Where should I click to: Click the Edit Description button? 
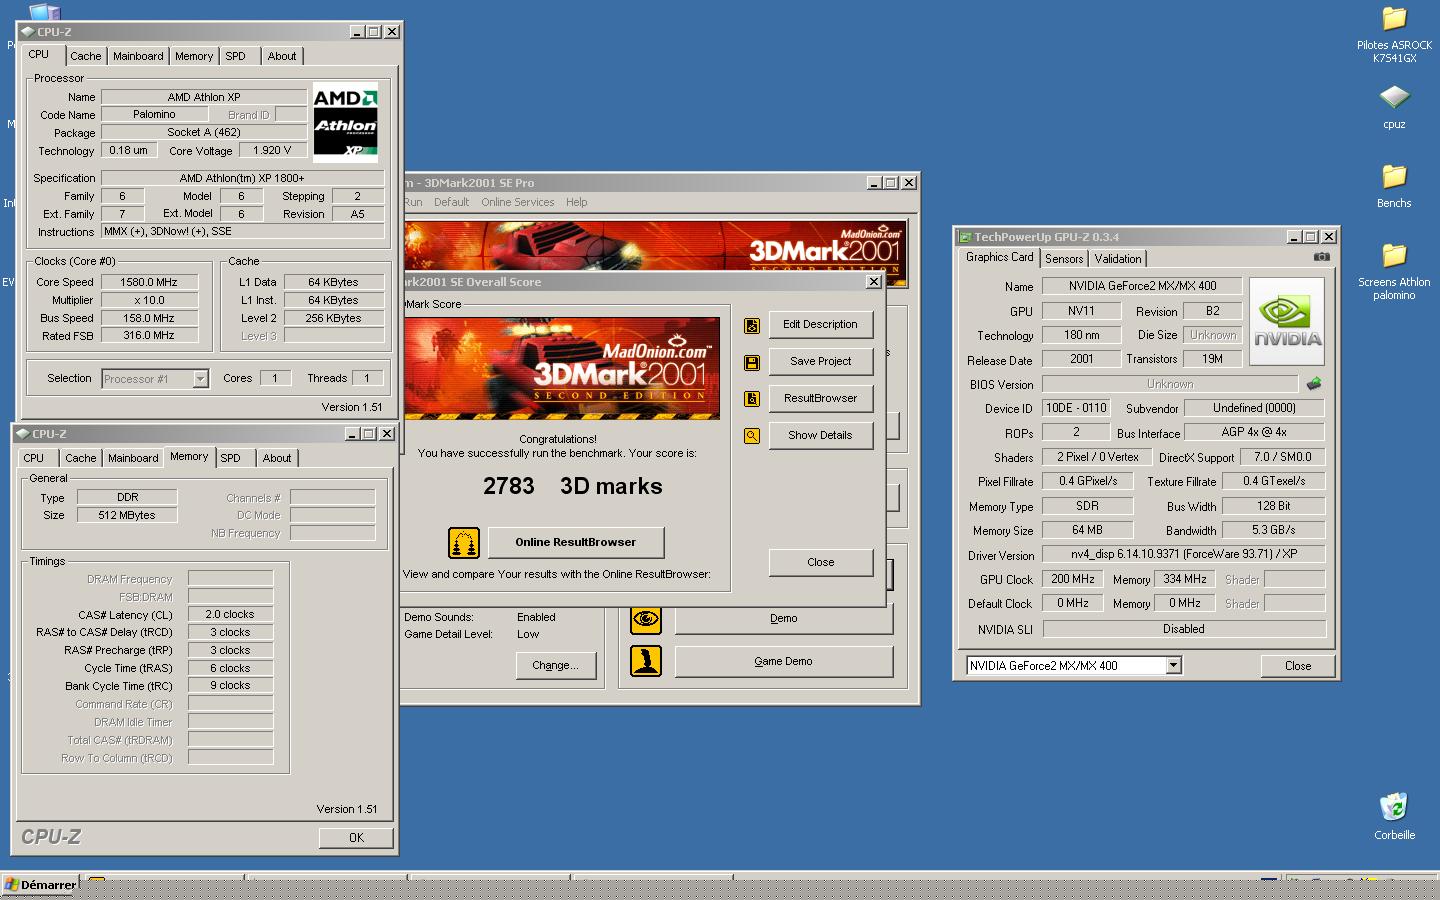pos(820,325)
